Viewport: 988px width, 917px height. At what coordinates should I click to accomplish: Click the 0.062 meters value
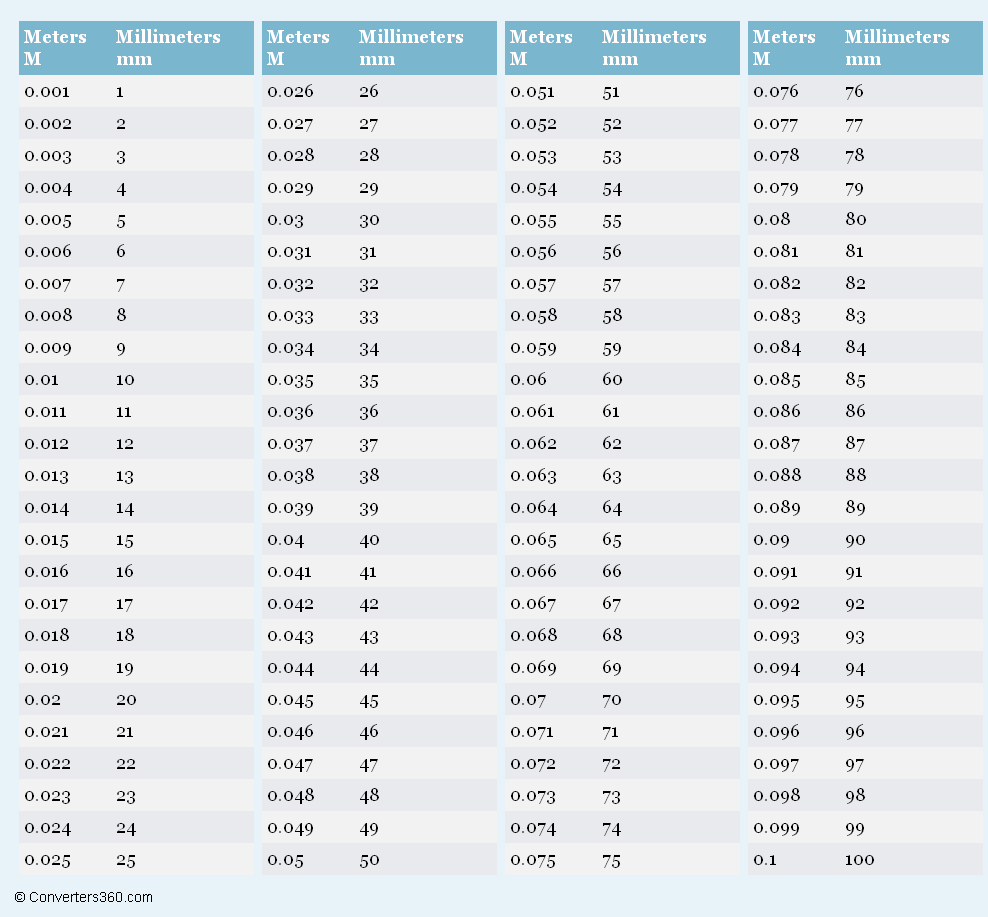(534, 444)
